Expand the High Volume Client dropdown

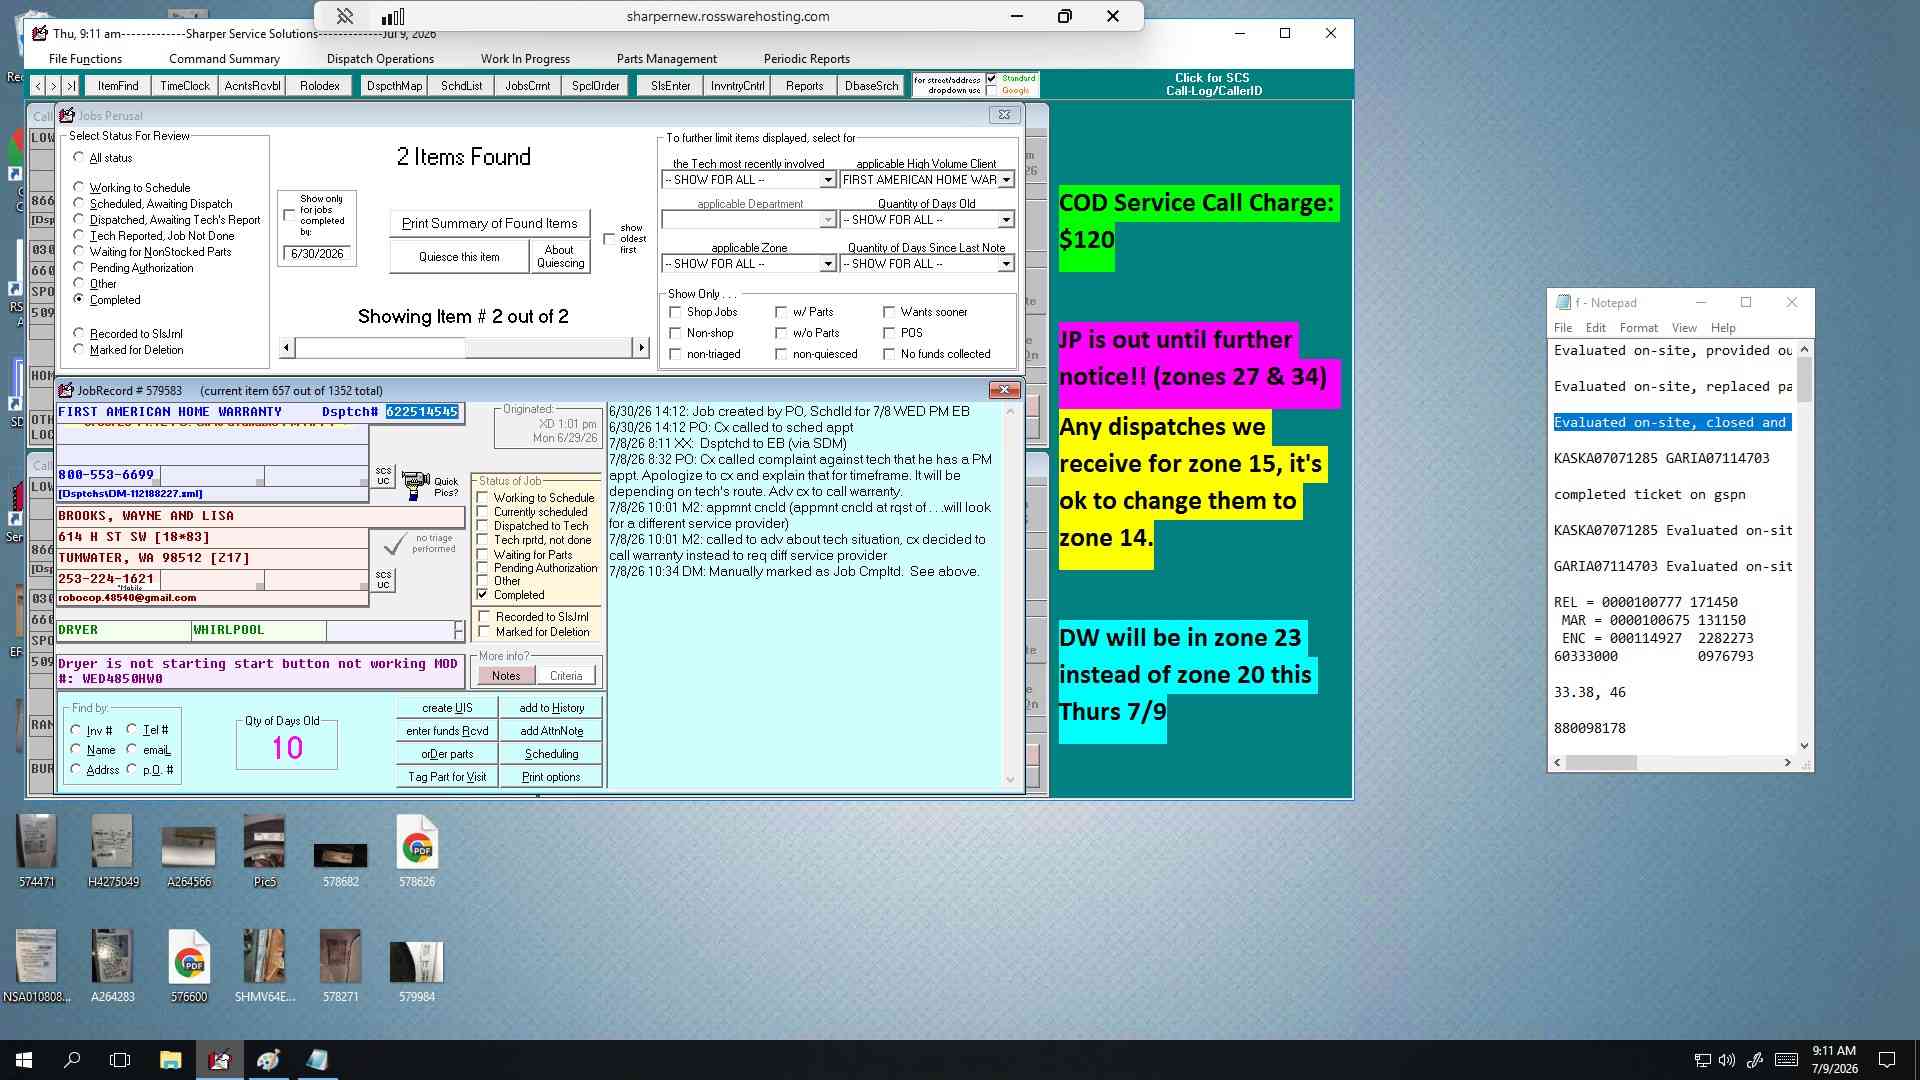point(1006,180)
